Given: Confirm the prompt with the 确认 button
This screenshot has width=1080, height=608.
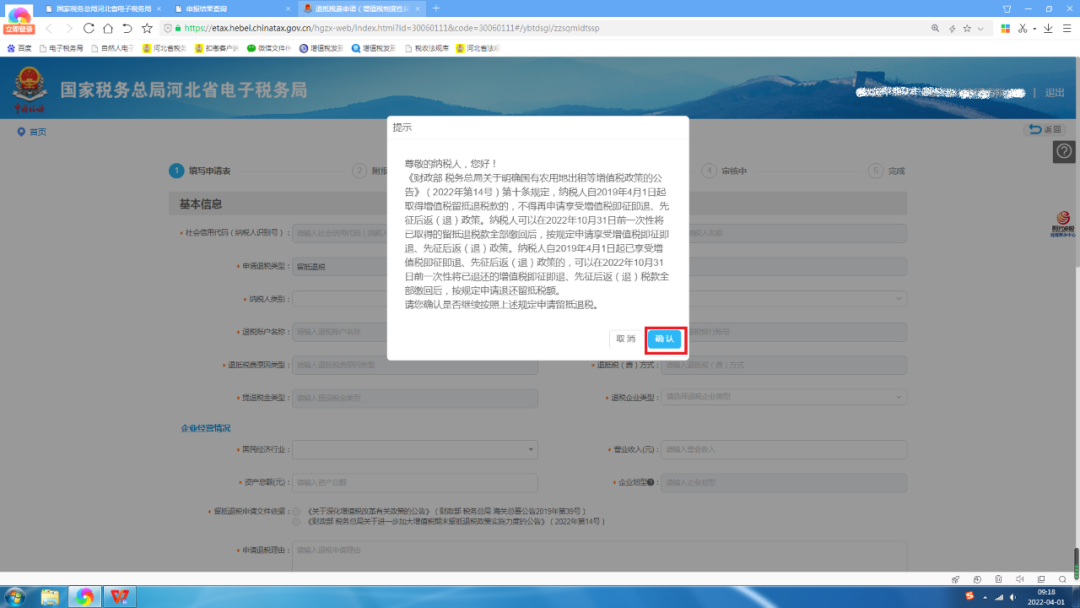Looking at the screenshot, I should [665, 339].
